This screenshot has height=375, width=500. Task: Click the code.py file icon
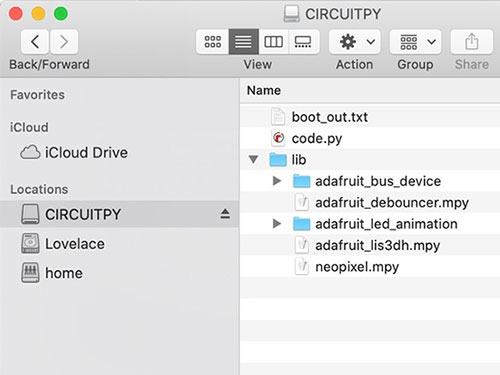(278, 138)
